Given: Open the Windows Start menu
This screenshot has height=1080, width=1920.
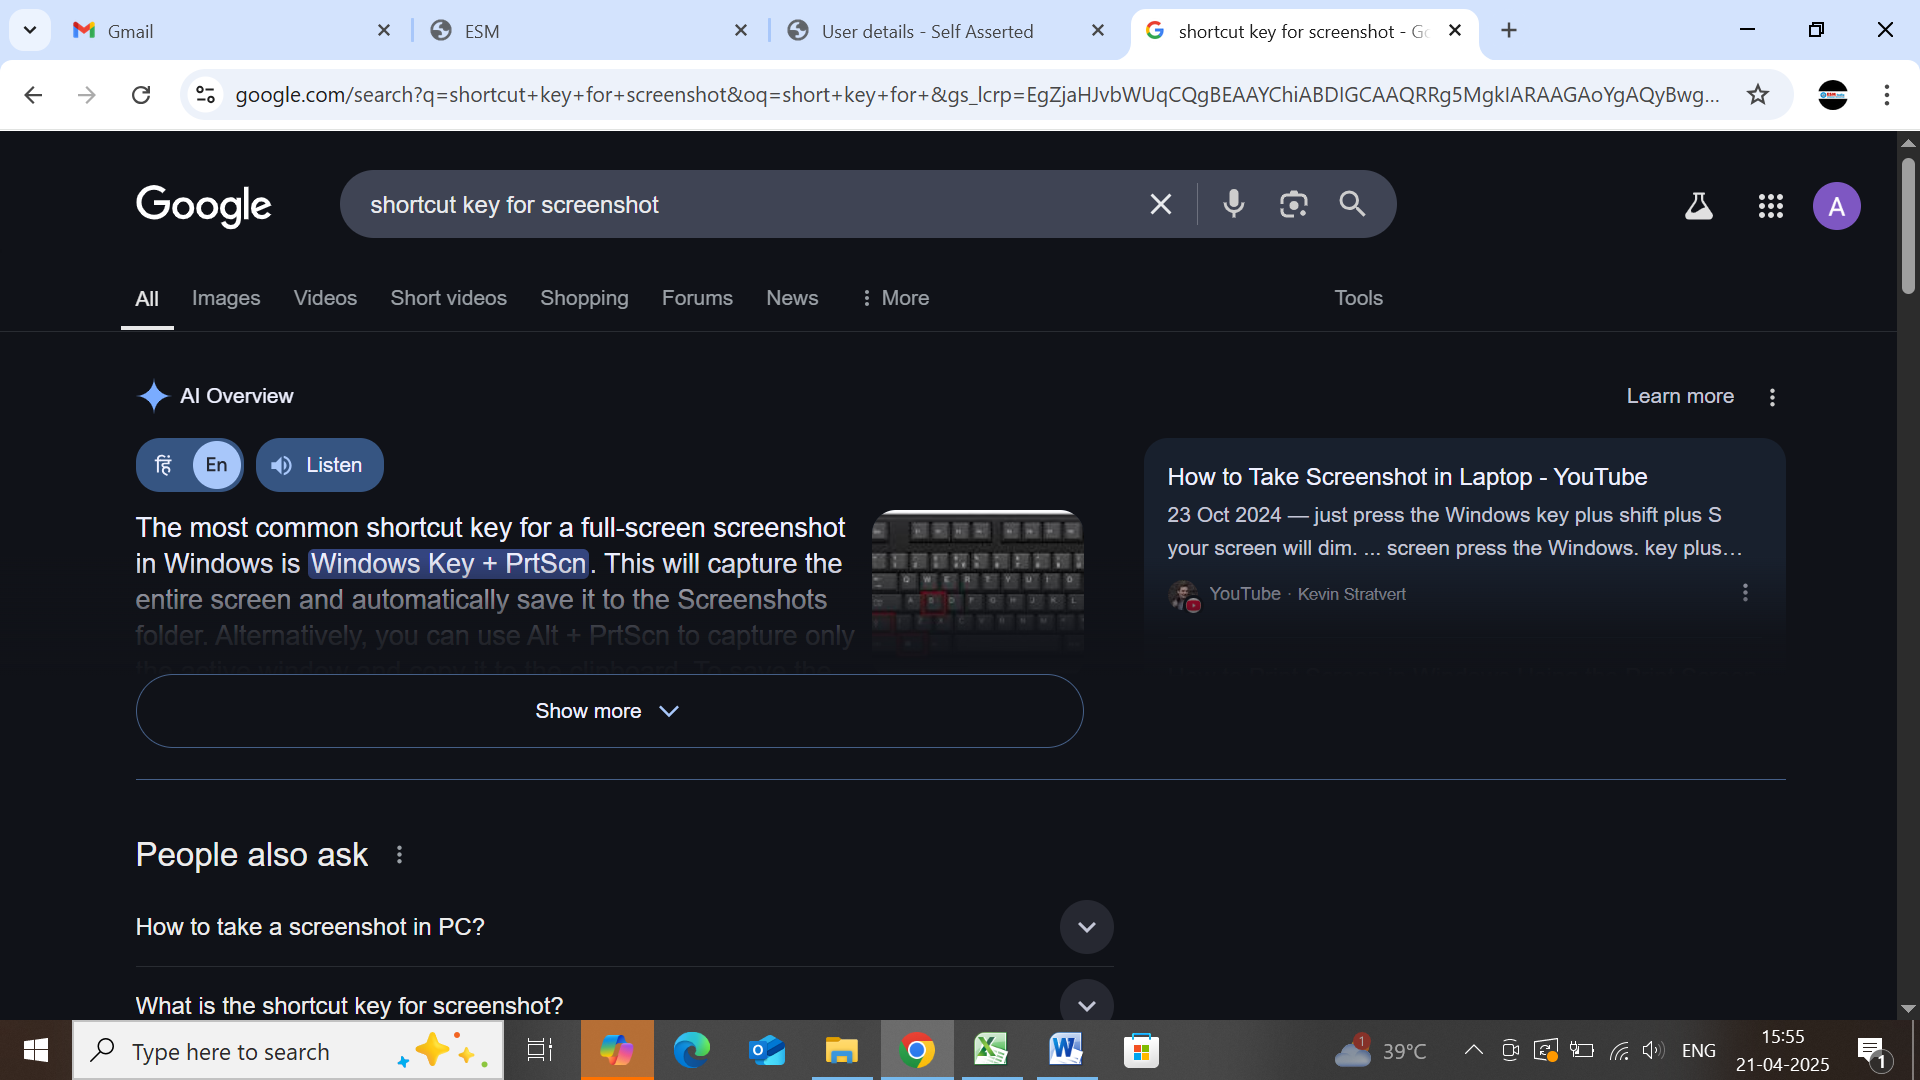Looking at the screenshot, I should click(x=36, y=1051).
